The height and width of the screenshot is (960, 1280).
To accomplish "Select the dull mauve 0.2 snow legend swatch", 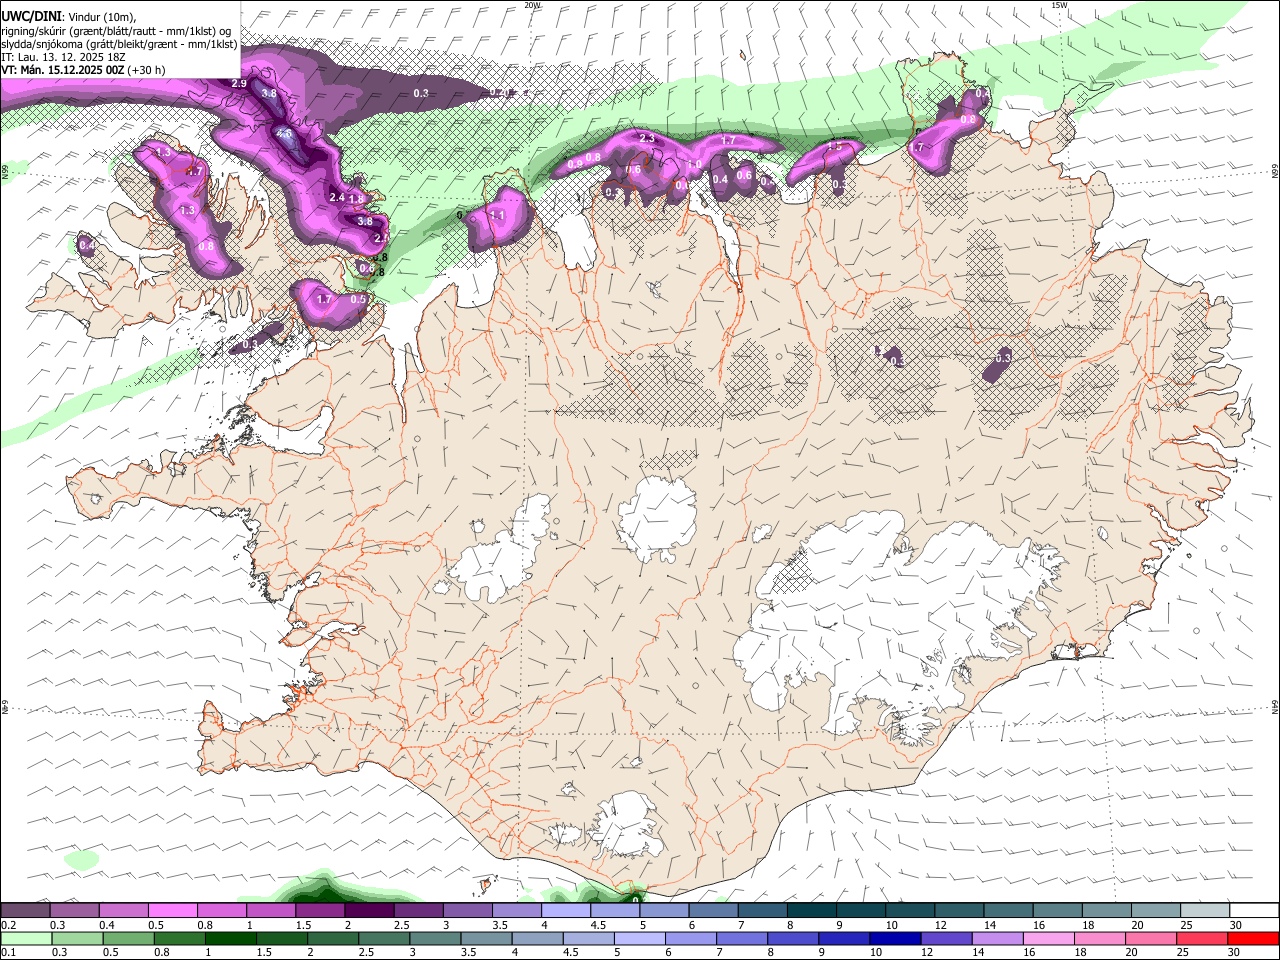I will [x=25, y=910].
